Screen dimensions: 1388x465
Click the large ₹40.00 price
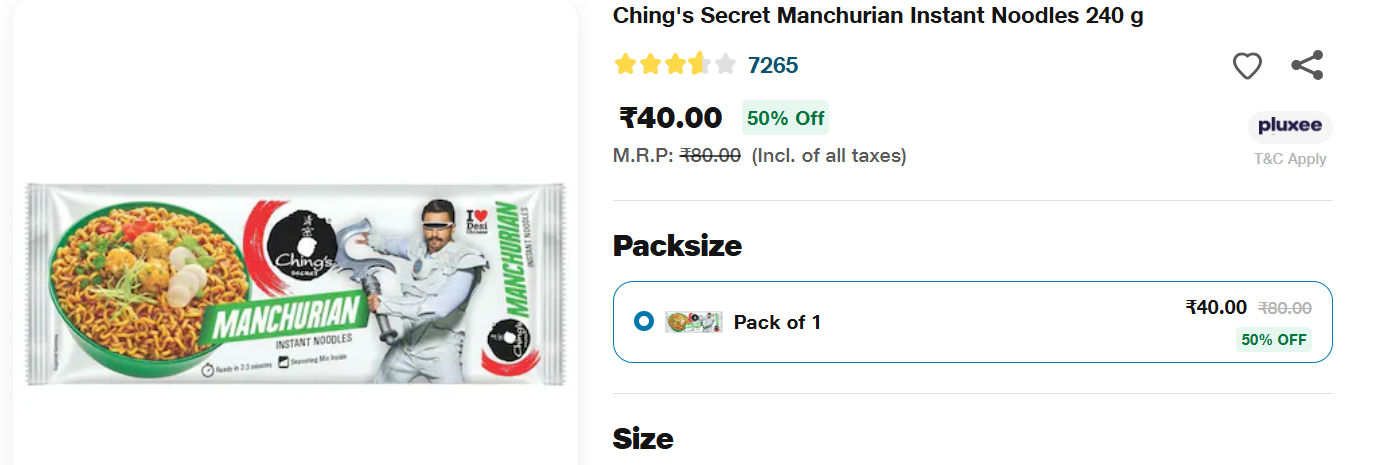pos(670,118)
